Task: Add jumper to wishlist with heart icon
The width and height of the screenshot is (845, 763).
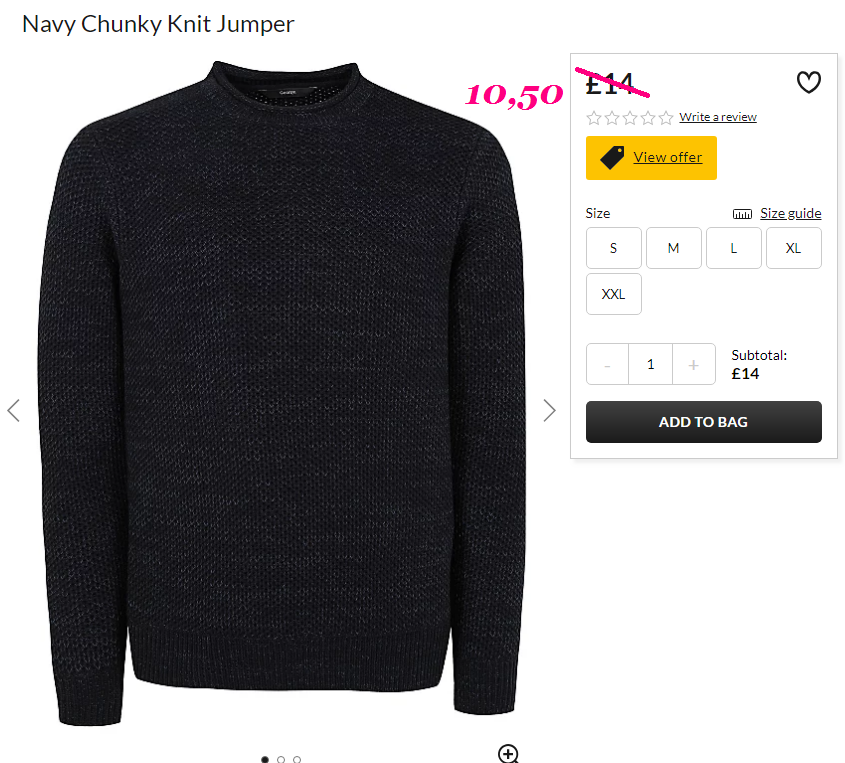Action: [x=808, y=82]
